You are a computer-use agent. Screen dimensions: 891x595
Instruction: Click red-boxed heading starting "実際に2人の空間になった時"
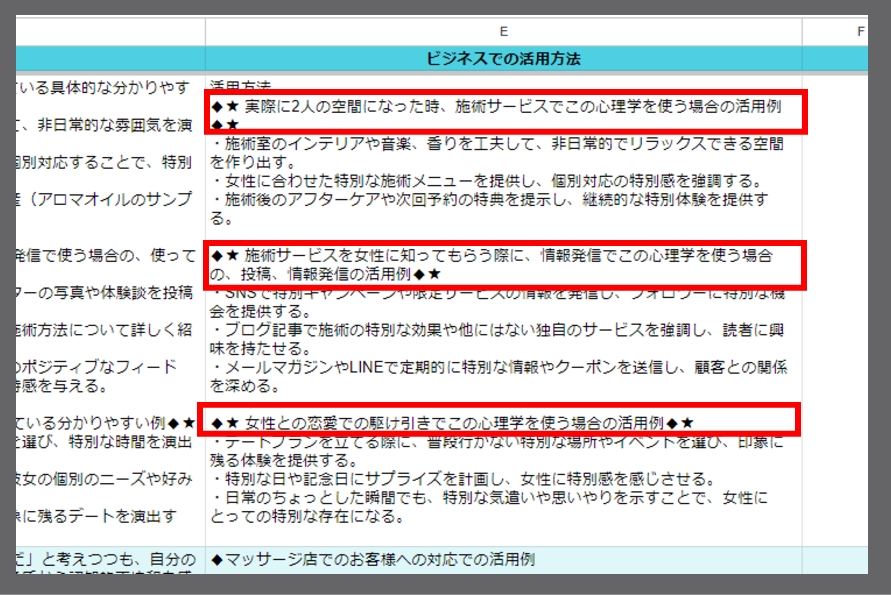[x=495, y=106]
